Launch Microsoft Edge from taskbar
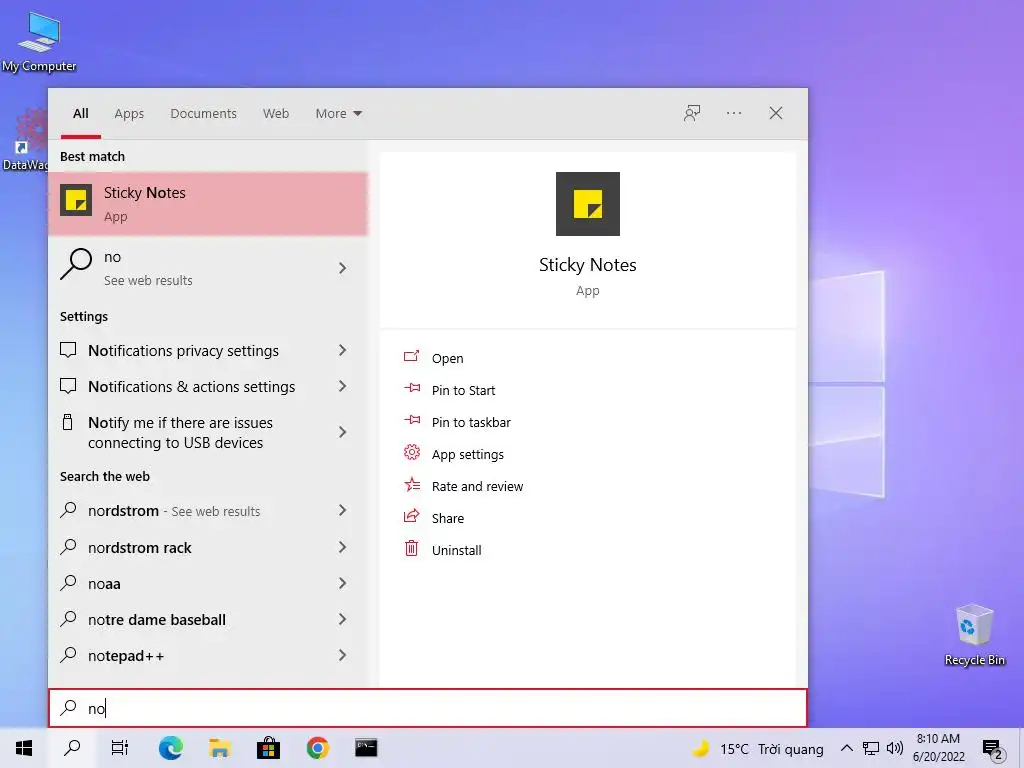 tap(170, 748)
